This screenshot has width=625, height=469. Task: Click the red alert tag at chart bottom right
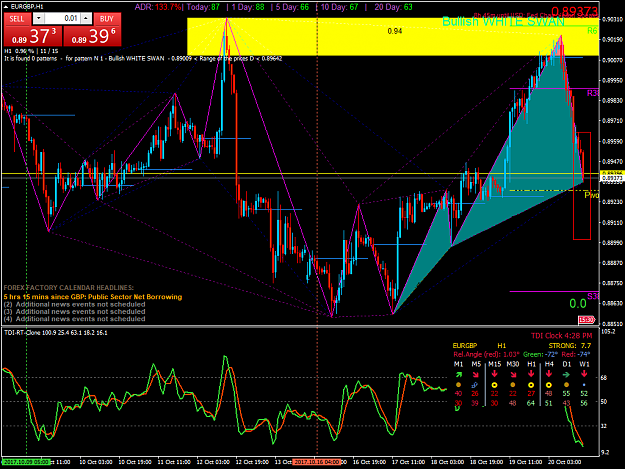[x=586, y=320]
